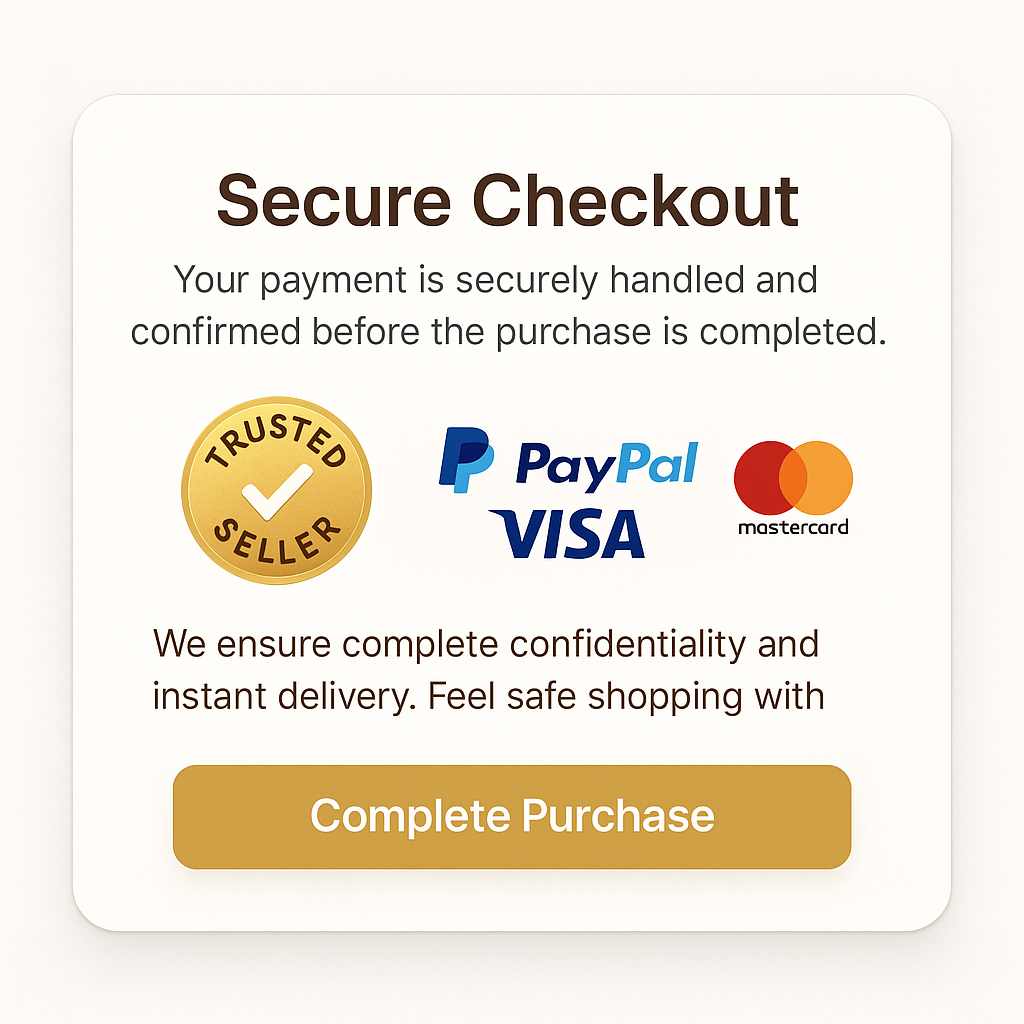Screen dimensions: 1024x1024
Task: Click the gold Trusted Seller badge
Action: (276, 490)
